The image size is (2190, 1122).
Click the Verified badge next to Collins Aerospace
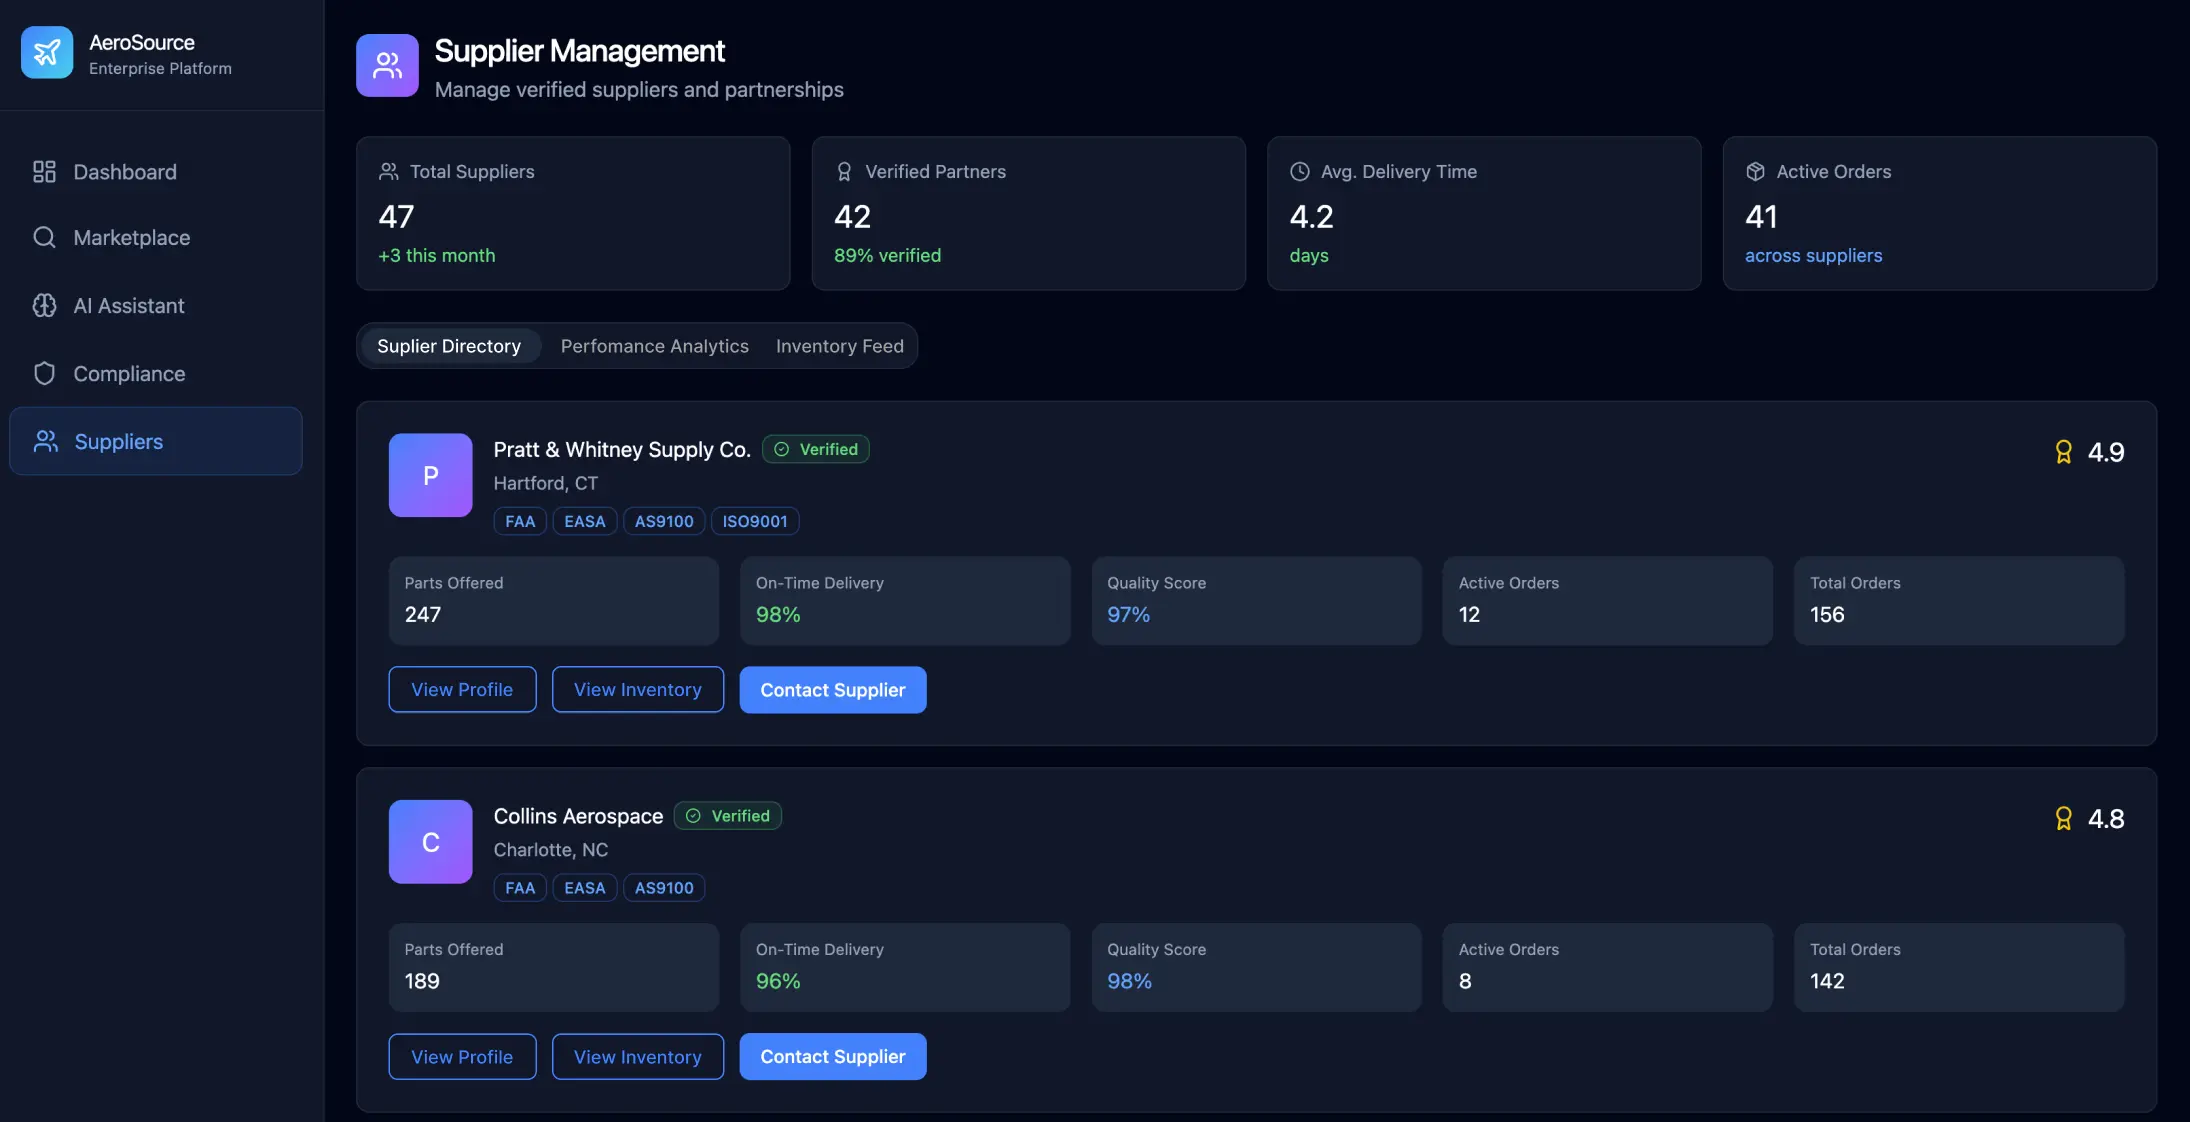pyautogui.click(x=728, y=816)
